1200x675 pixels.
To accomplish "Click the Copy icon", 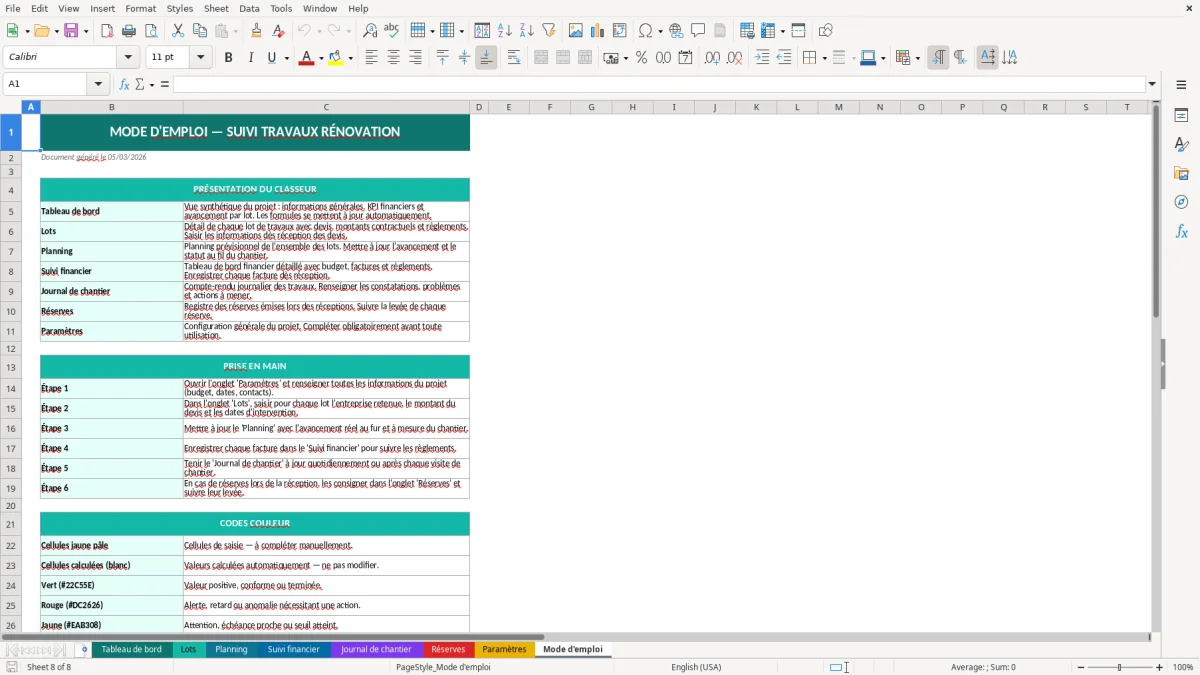I will point(200,31).
